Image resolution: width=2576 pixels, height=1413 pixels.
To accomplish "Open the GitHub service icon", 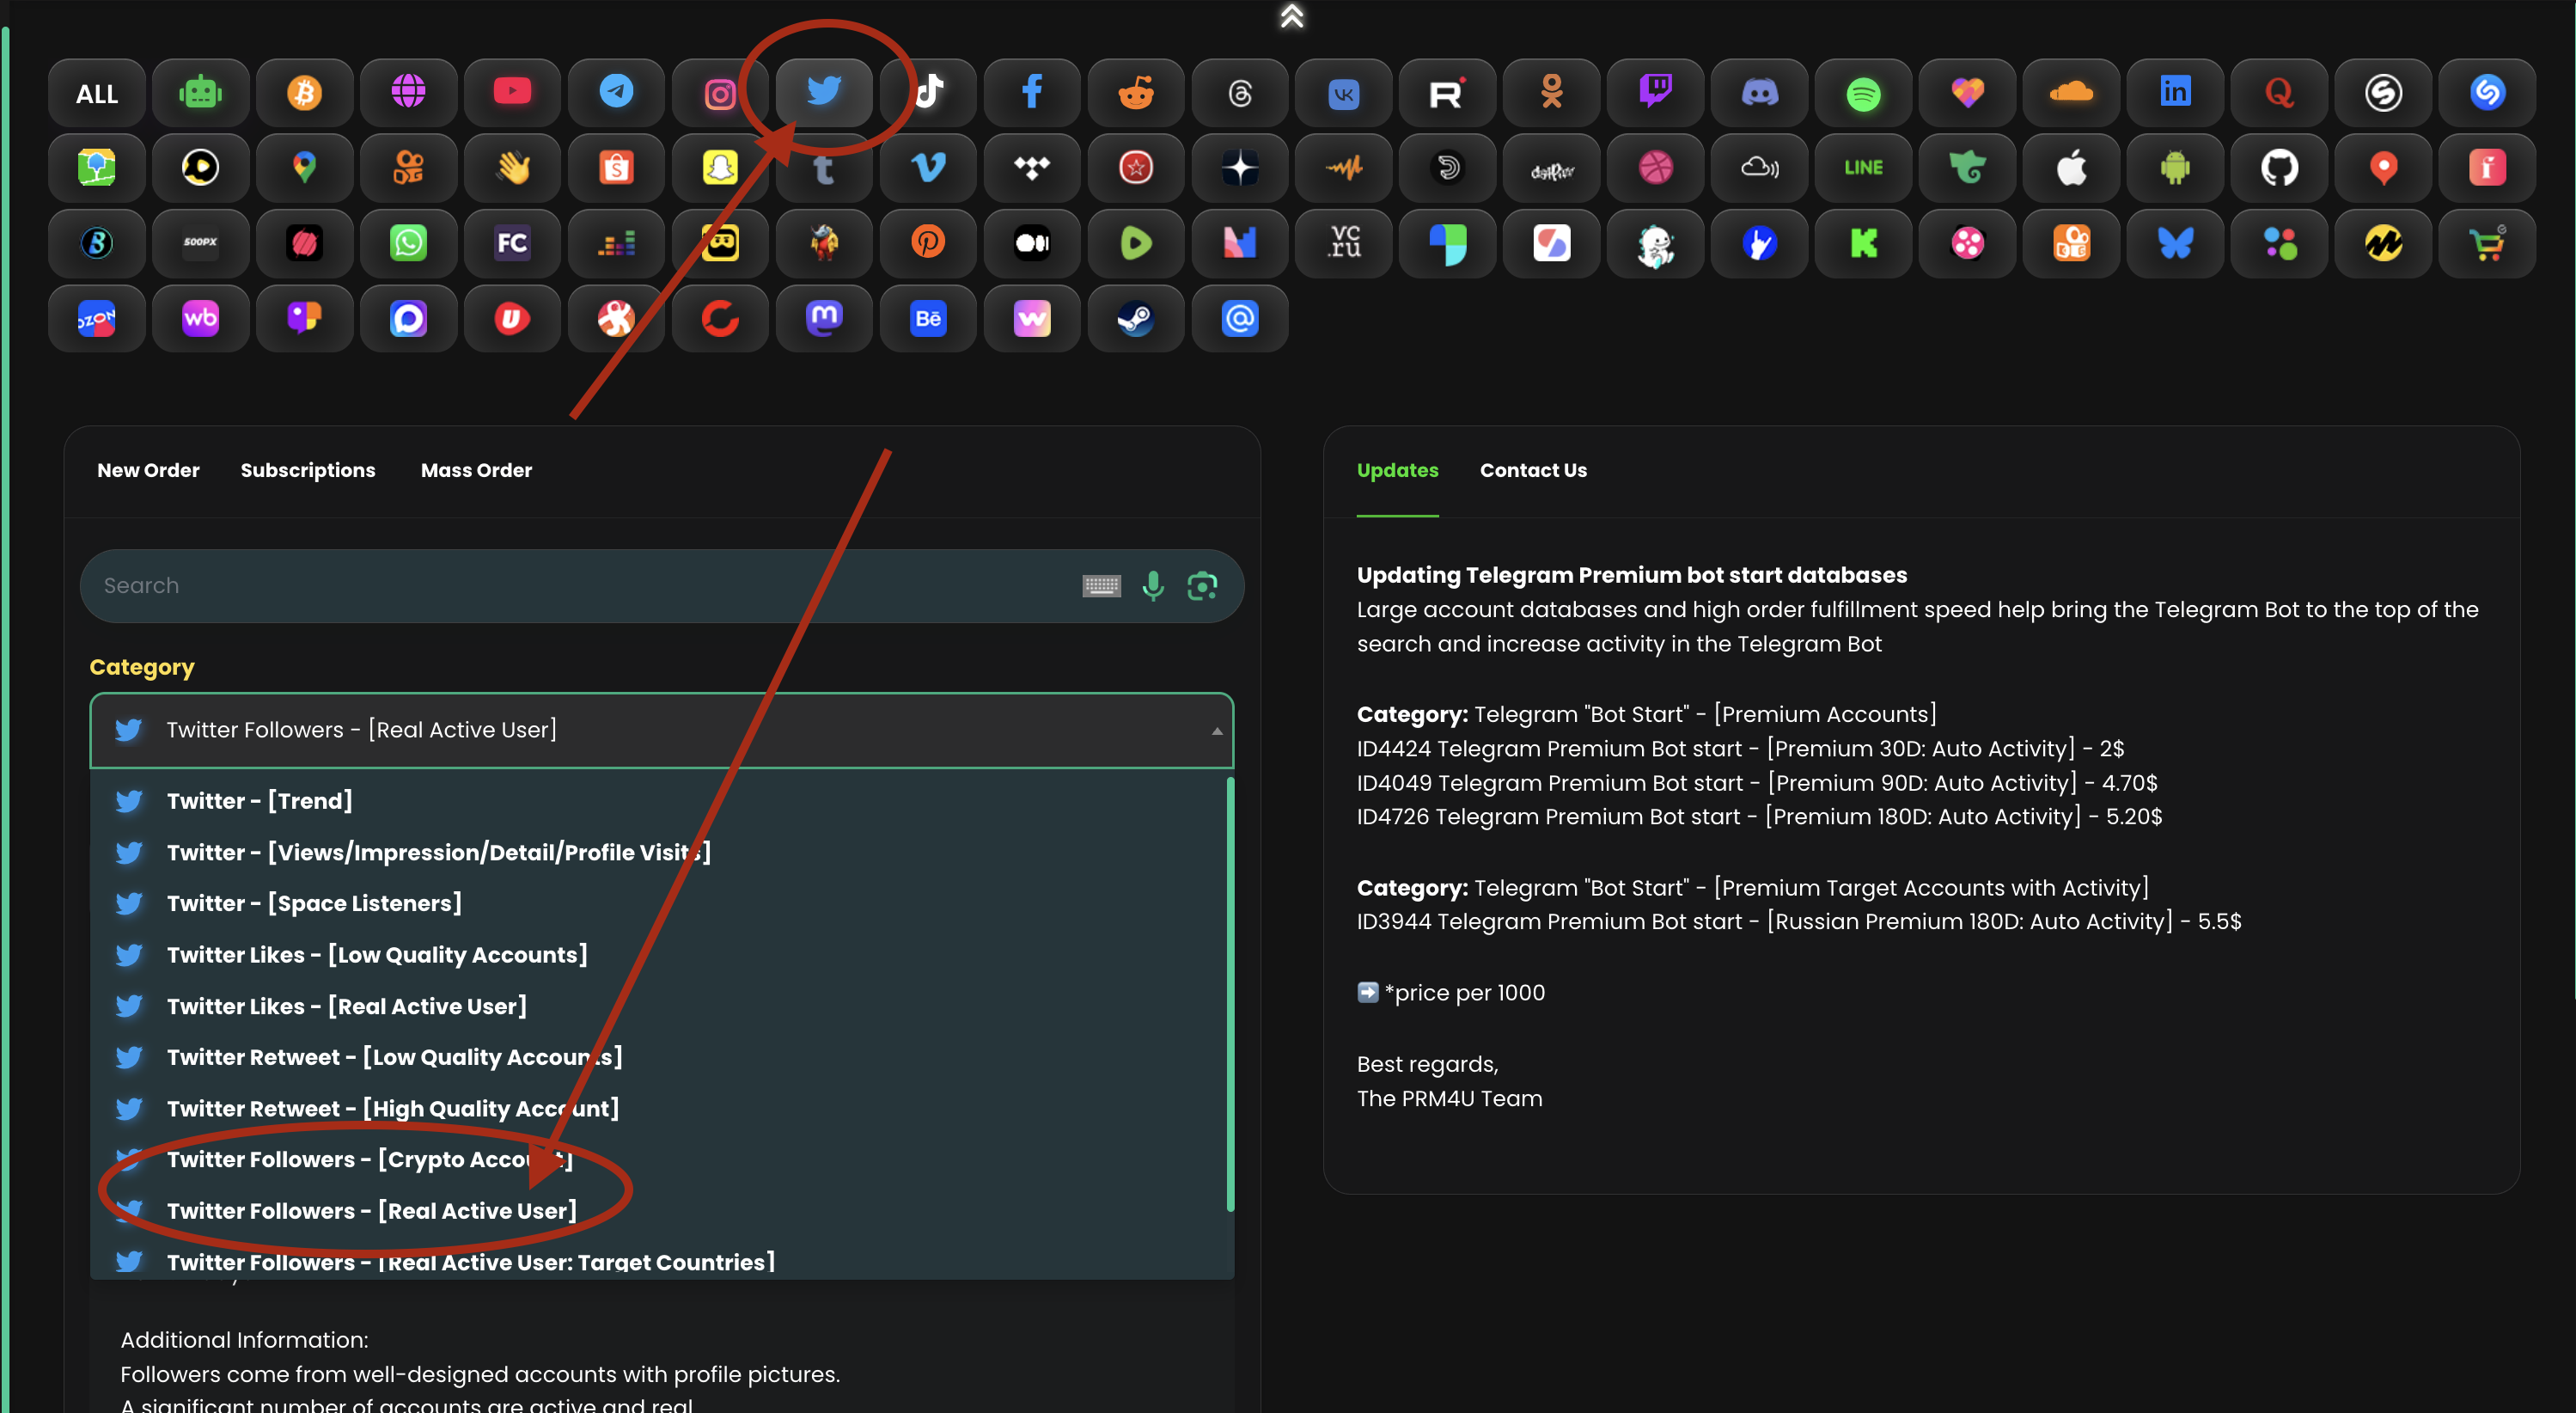I will pyautogui.click(x=2281, y=168).
